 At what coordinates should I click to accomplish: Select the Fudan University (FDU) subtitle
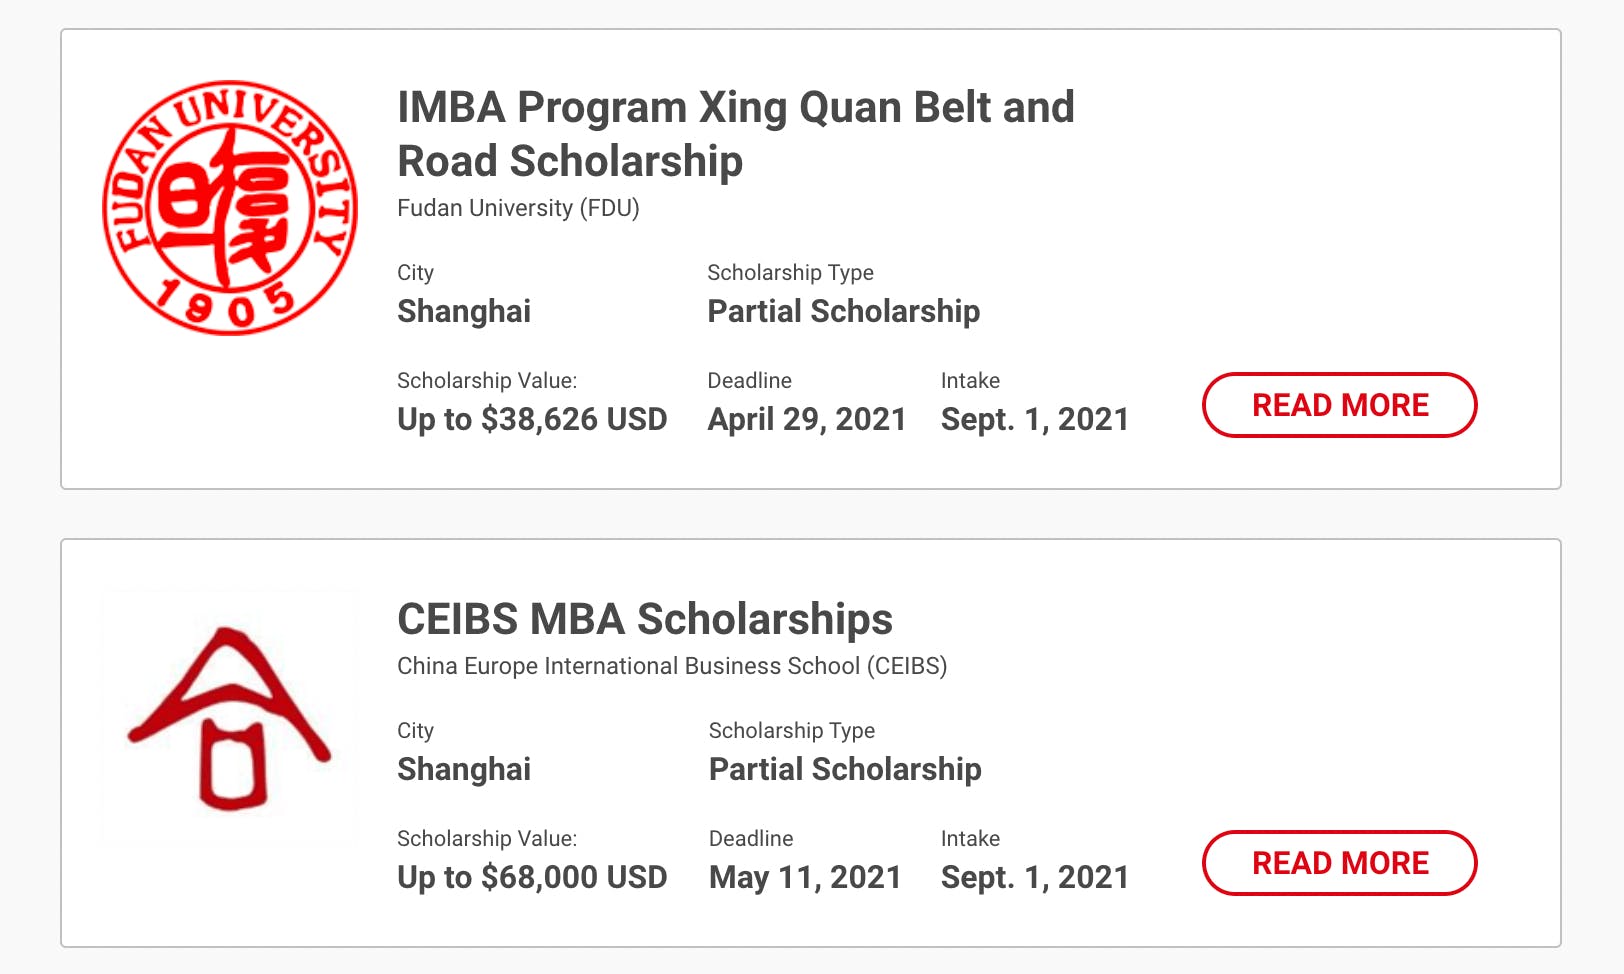click(x=518, y=208)
